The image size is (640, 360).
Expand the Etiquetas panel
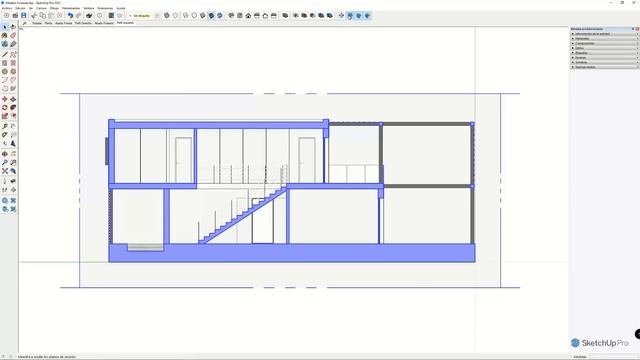[x=604, y=53]
